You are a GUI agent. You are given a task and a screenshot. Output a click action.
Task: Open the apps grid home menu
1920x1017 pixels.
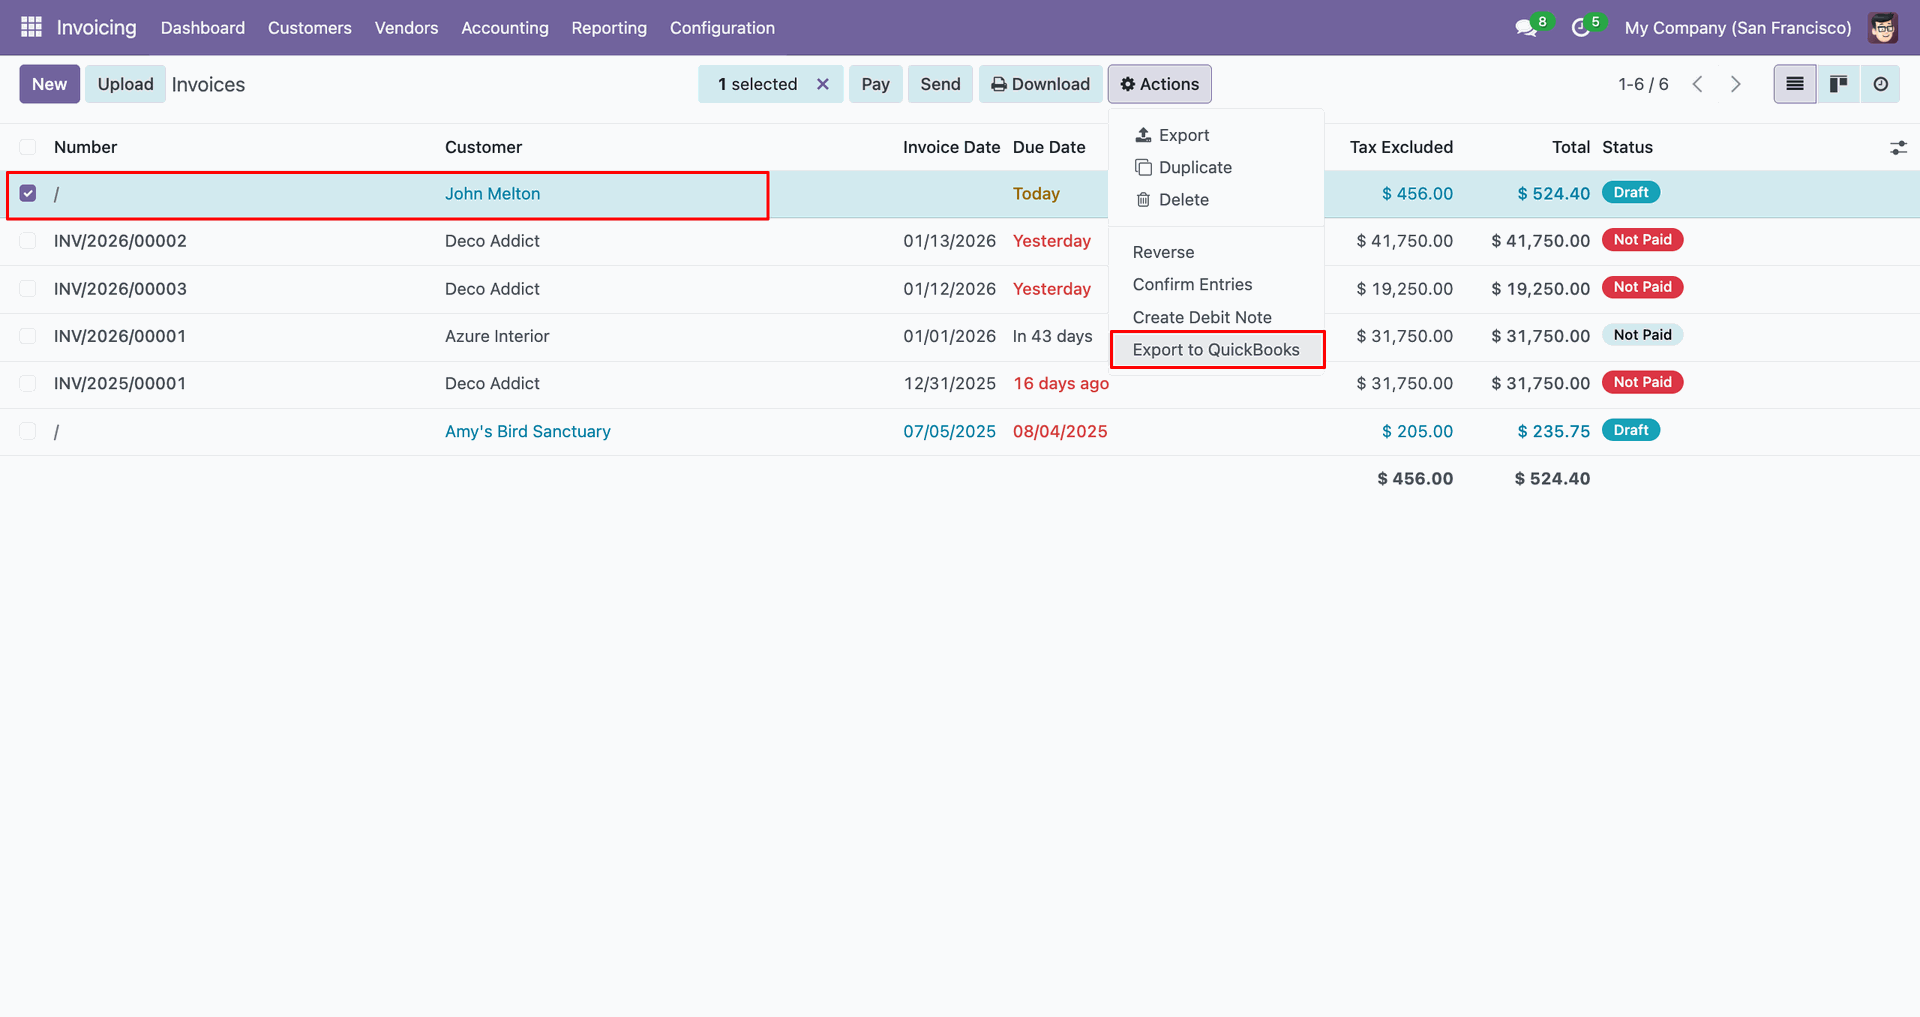31,27
